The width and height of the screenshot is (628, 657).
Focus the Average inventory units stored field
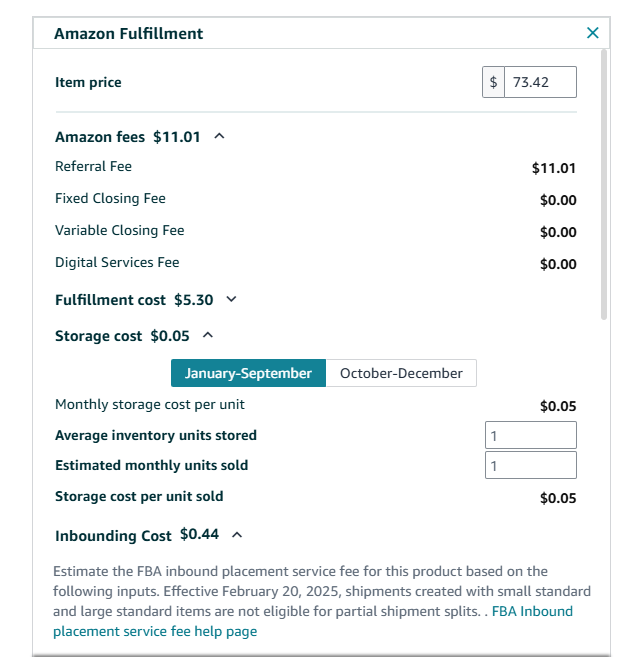(x=530, y=435)
